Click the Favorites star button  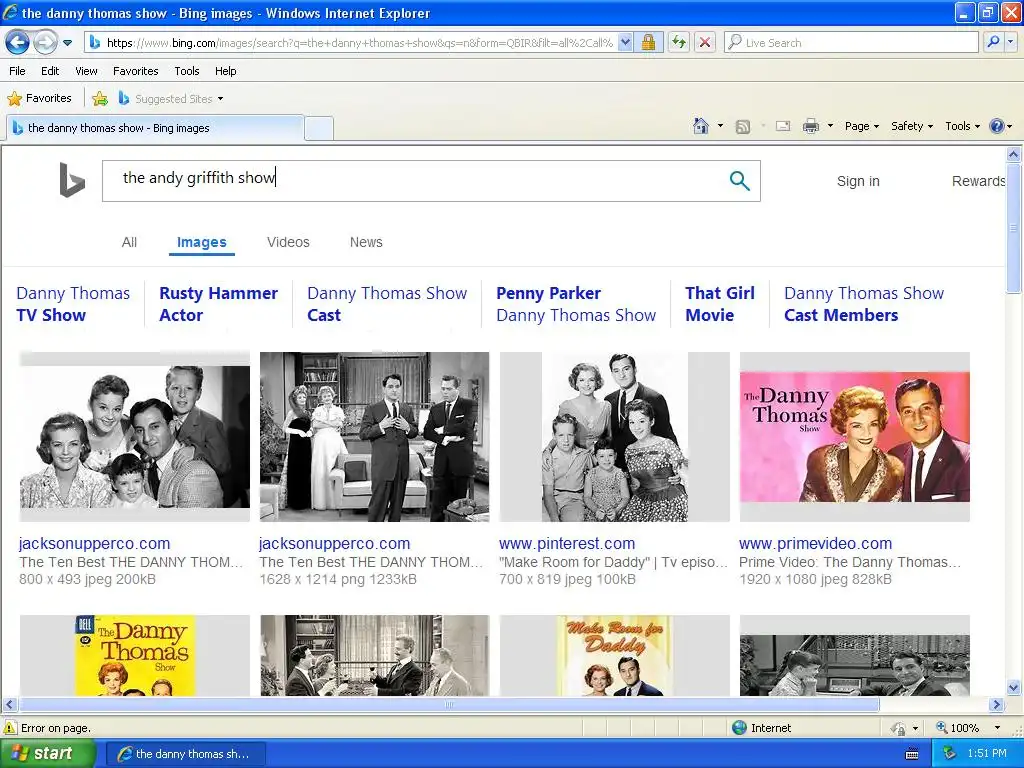coord(39,99)
